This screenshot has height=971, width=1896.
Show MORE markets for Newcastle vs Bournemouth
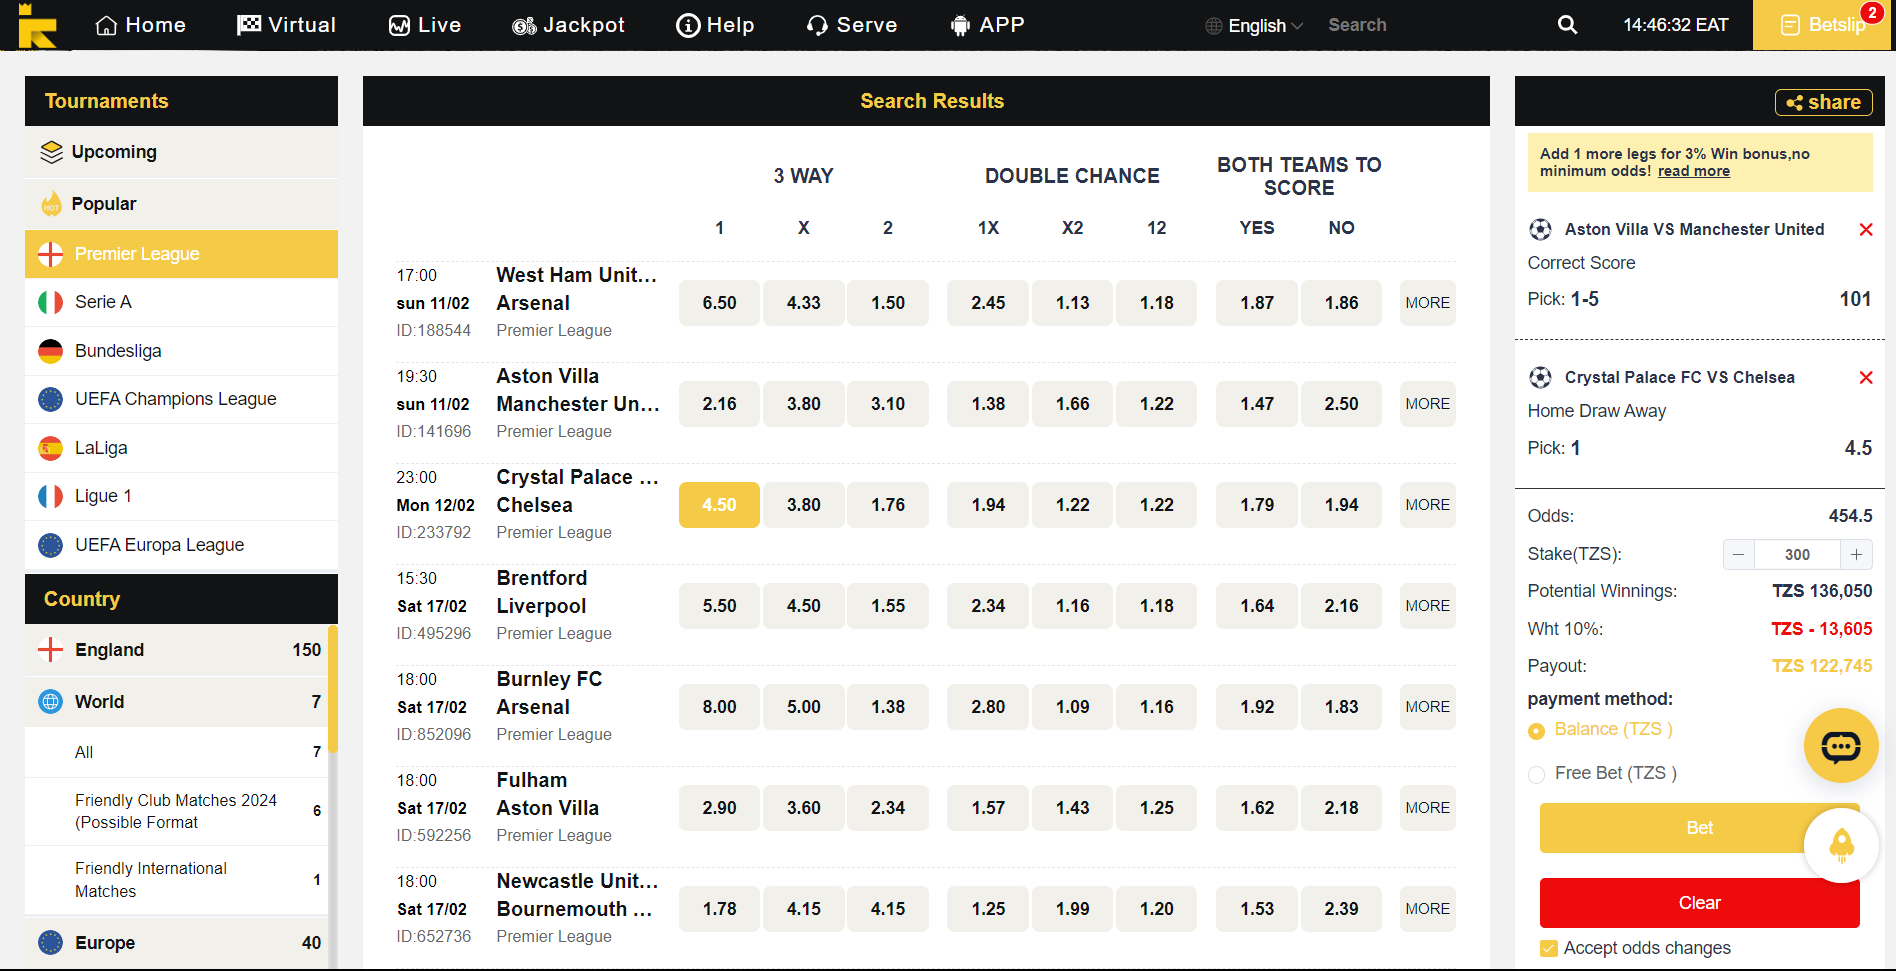(1427, 909)
